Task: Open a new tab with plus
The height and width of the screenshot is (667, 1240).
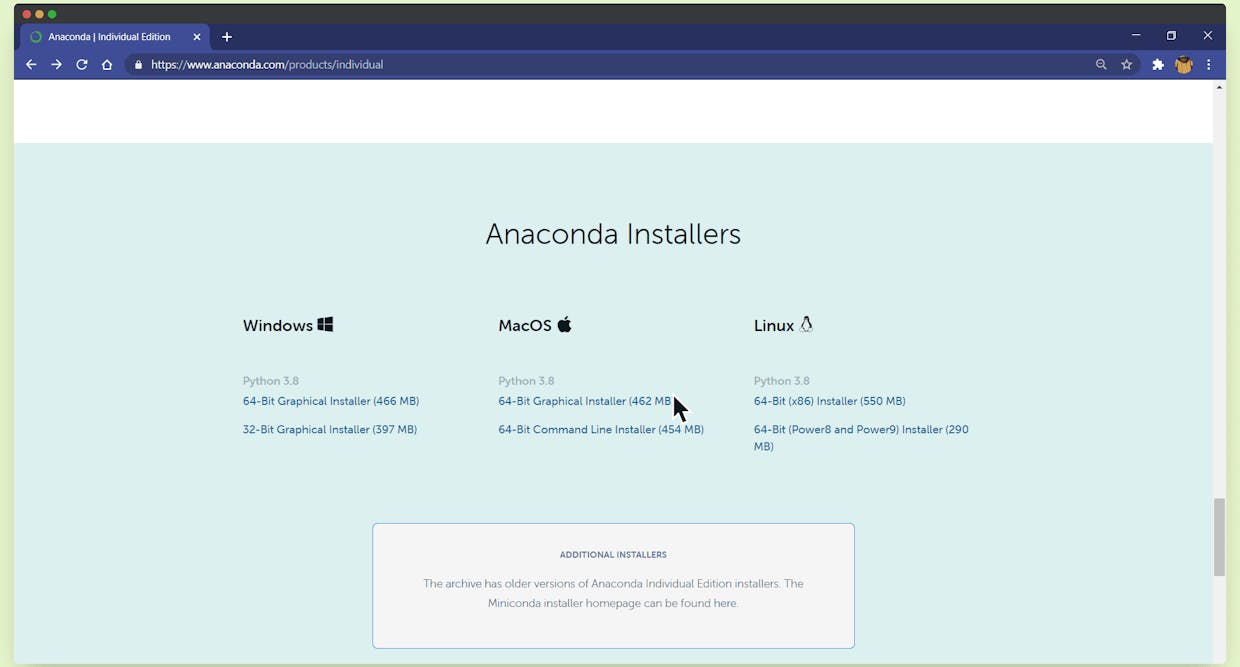Action: pos(227,37)
